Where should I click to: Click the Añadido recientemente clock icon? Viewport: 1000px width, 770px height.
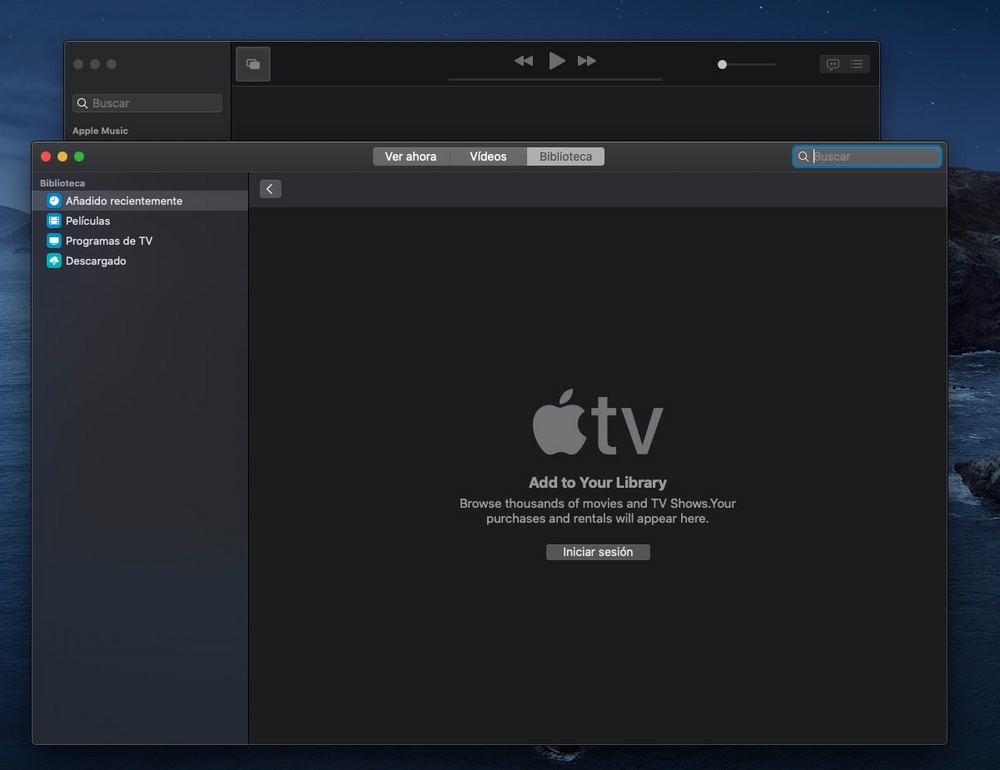[x=54, y=200]
